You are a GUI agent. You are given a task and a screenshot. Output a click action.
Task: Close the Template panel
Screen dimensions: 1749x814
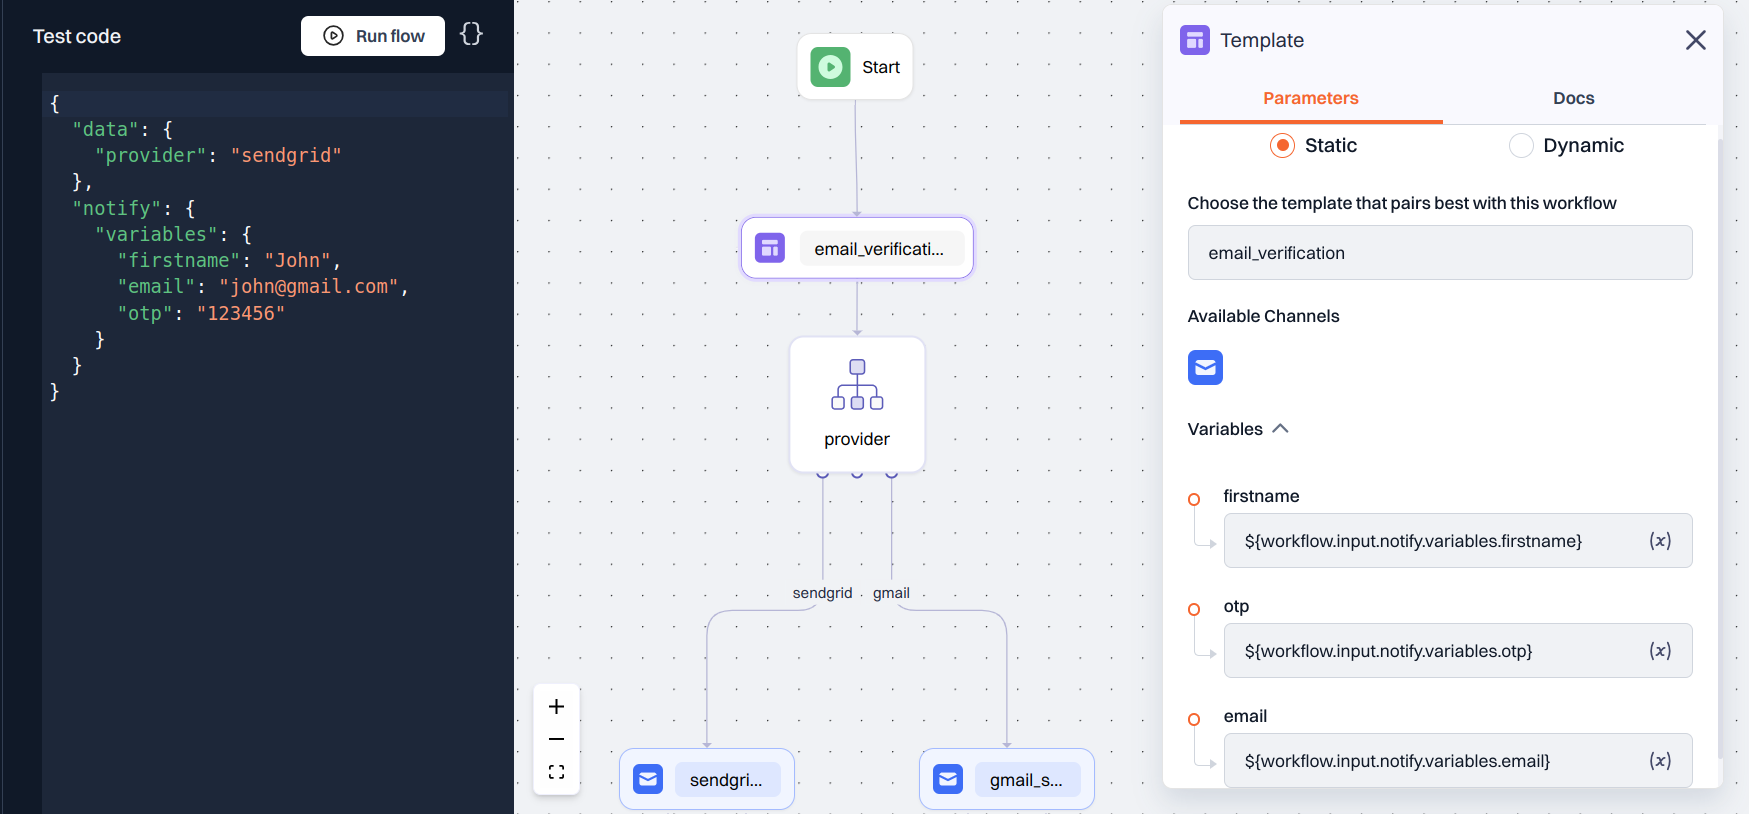click(1695, 40)
